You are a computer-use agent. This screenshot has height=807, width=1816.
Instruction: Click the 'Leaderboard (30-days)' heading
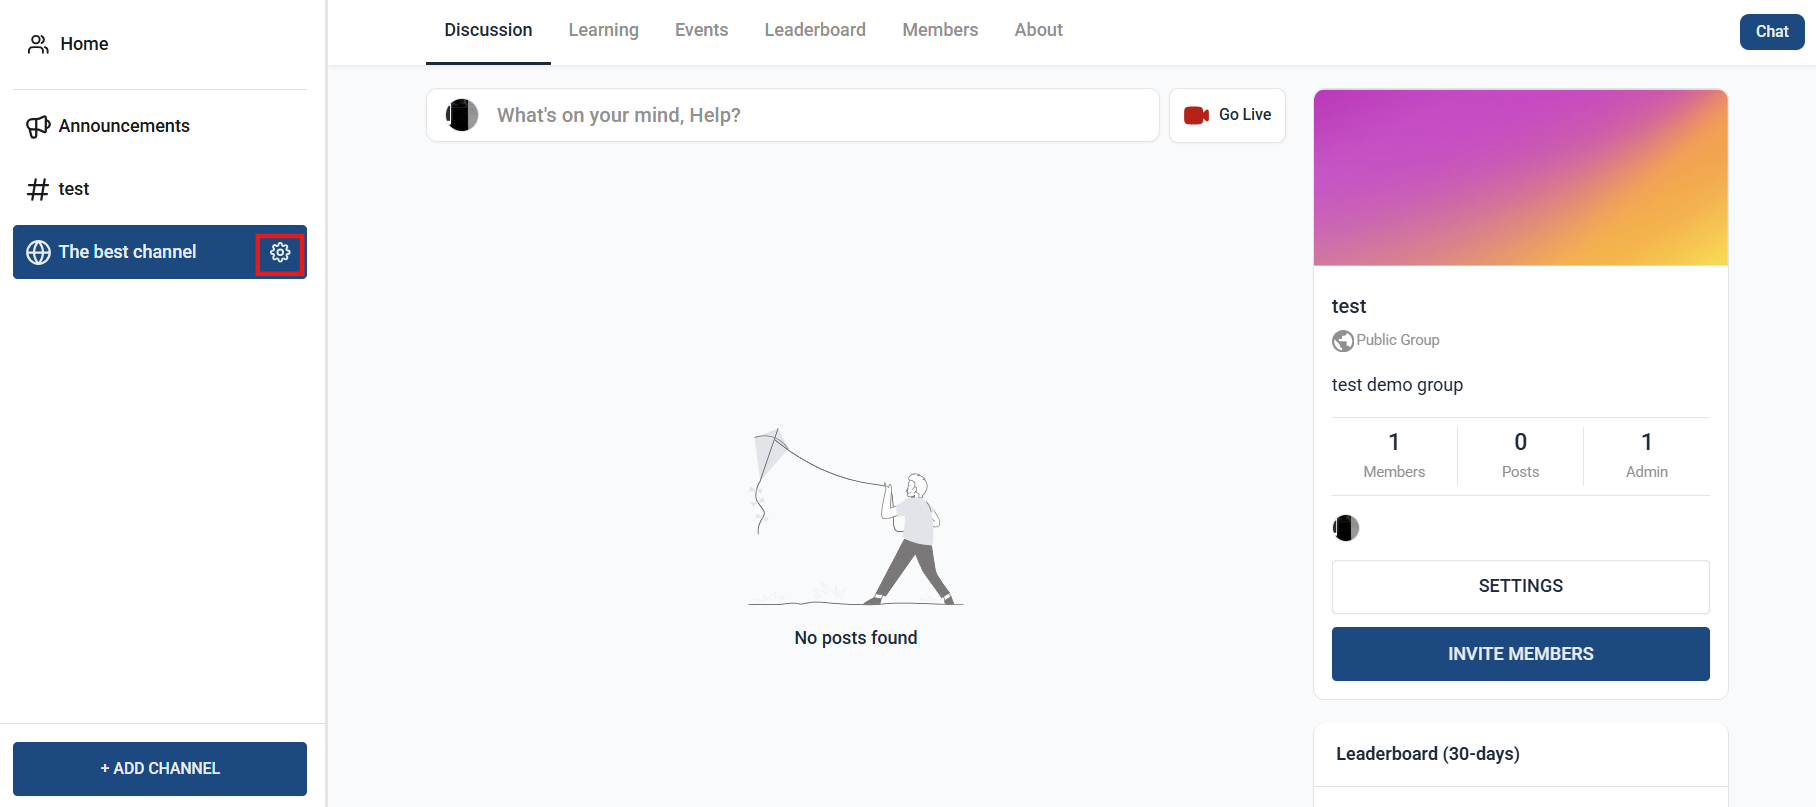tap(1428, 754)
